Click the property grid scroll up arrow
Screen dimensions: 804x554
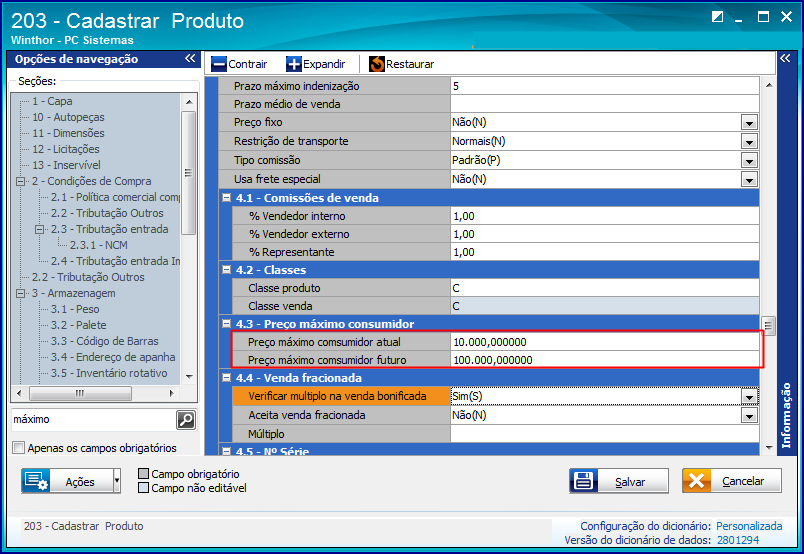coord(769,85)
